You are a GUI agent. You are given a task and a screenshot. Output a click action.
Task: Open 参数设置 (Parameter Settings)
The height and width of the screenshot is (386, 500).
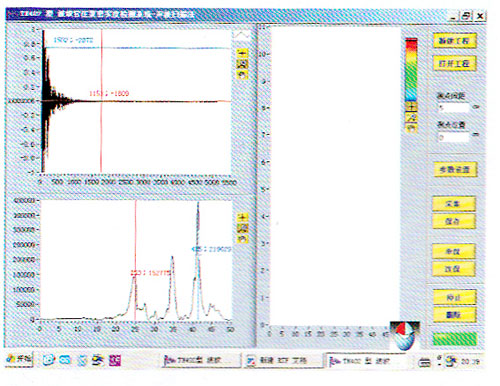(x=455, y=169)
